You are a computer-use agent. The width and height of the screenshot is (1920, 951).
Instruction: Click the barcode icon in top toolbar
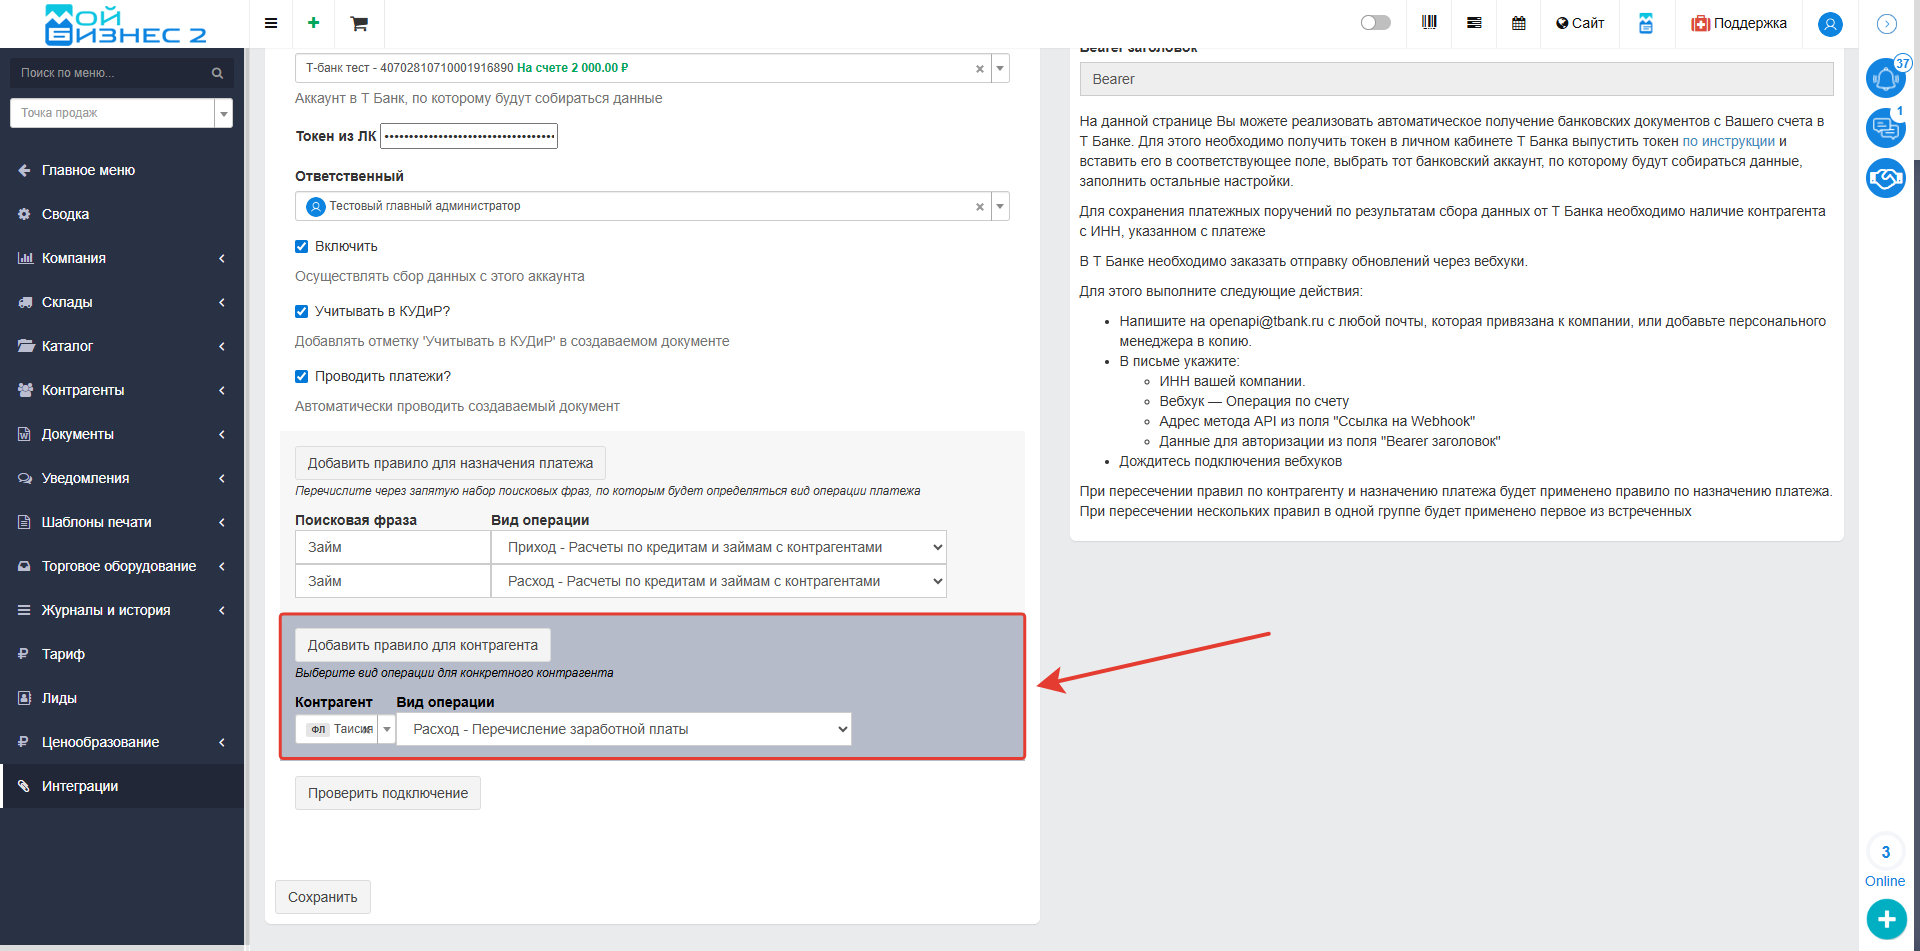click(1429, 23)
